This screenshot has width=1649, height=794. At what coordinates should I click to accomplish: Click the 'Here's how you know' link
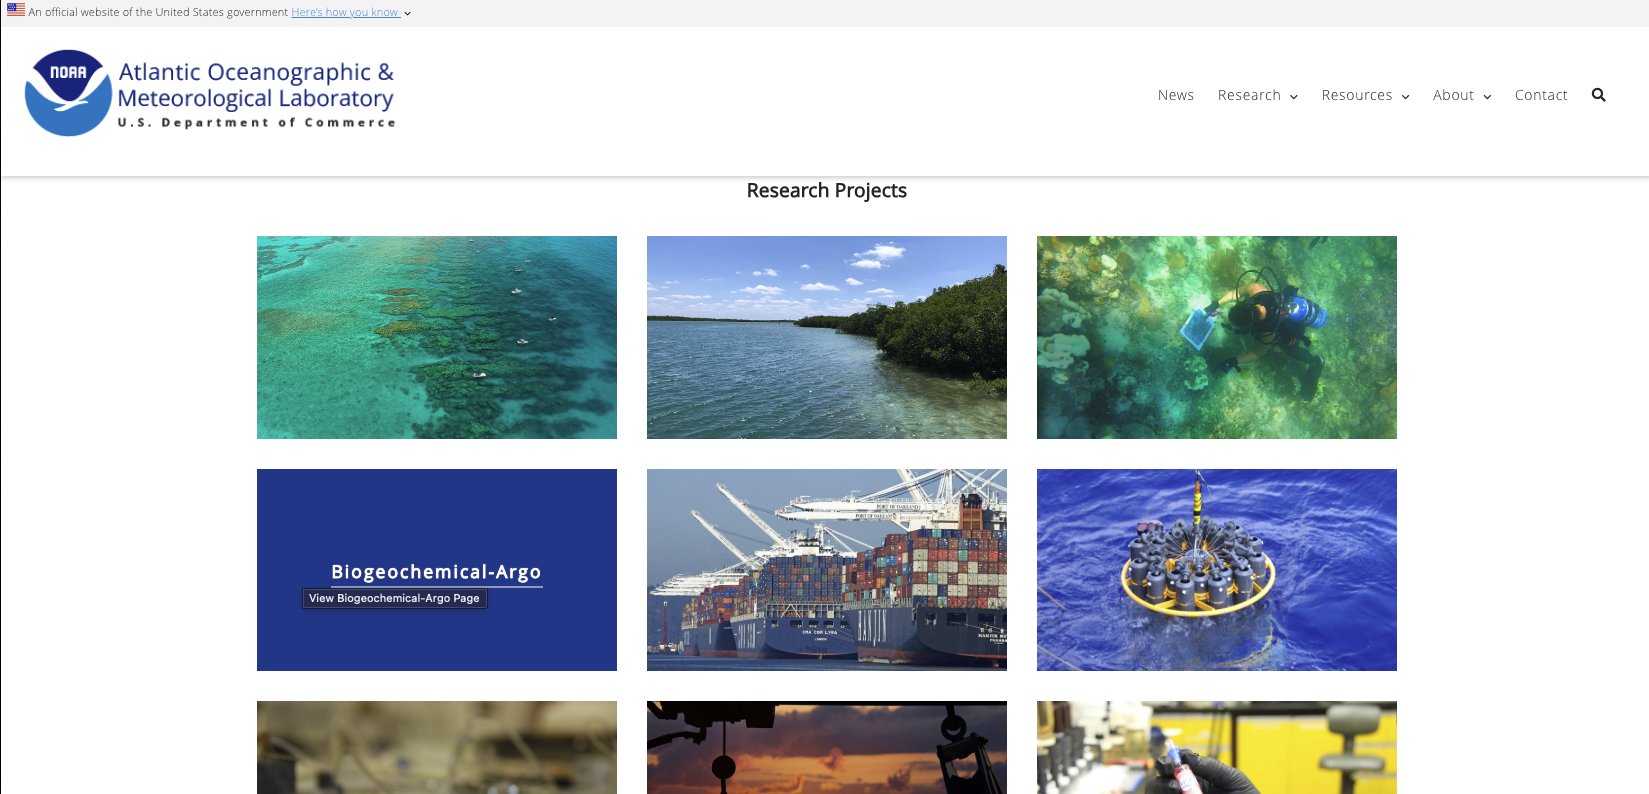tap(345, 12)
